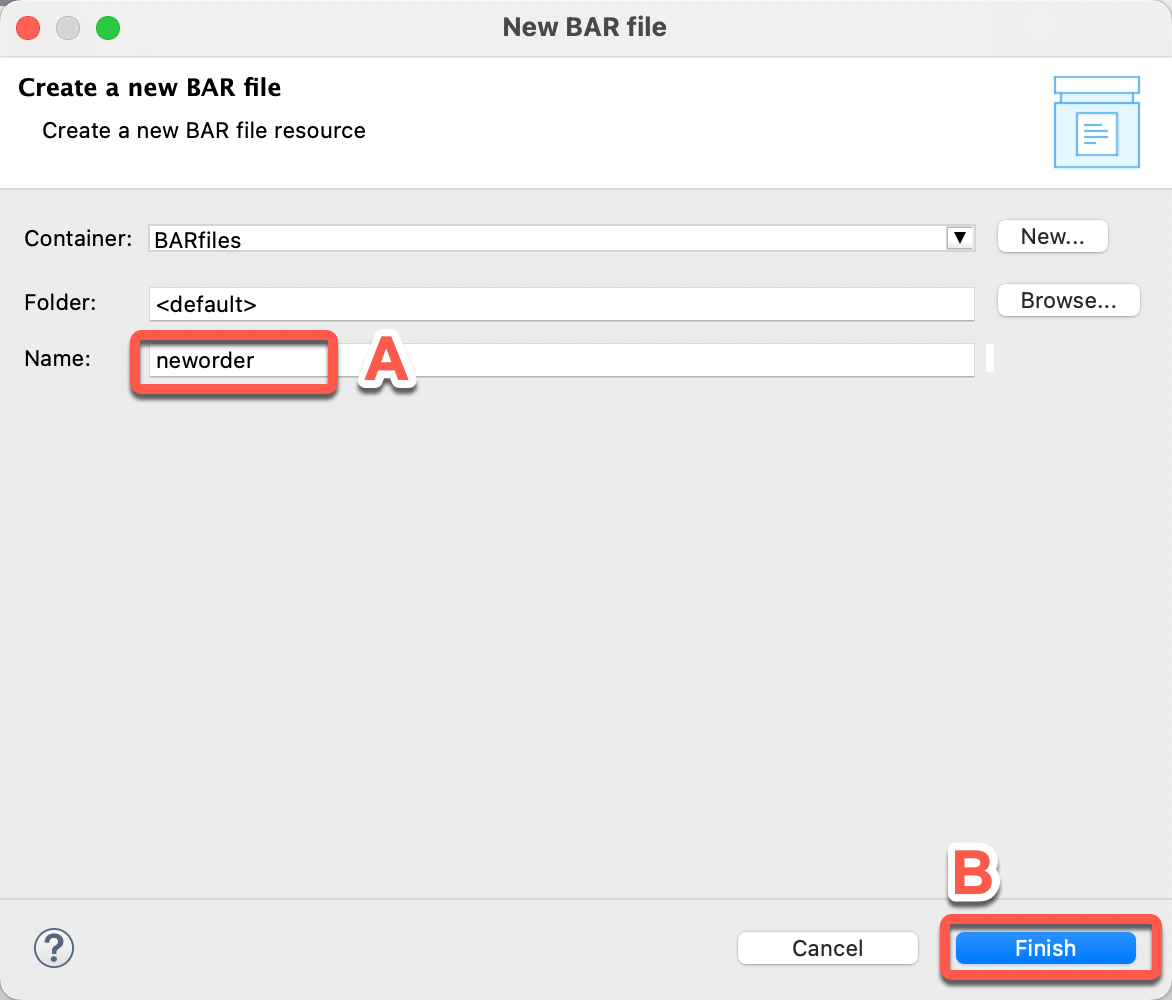Expand the Container dropdown arrow
Screen dimensions: 1172x1000
[959, 238]
